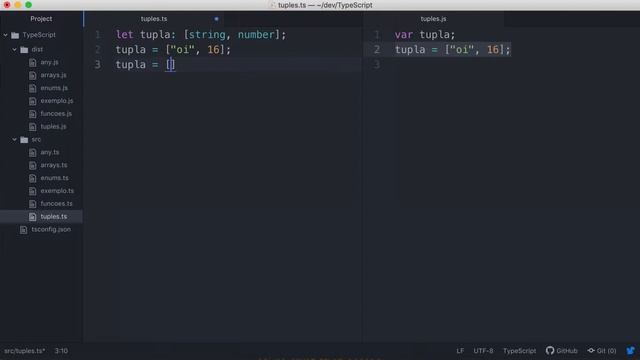The image size is (640, 360).
Task: Click the modified dot on tuples.ts tab
Action: point(216,19)
